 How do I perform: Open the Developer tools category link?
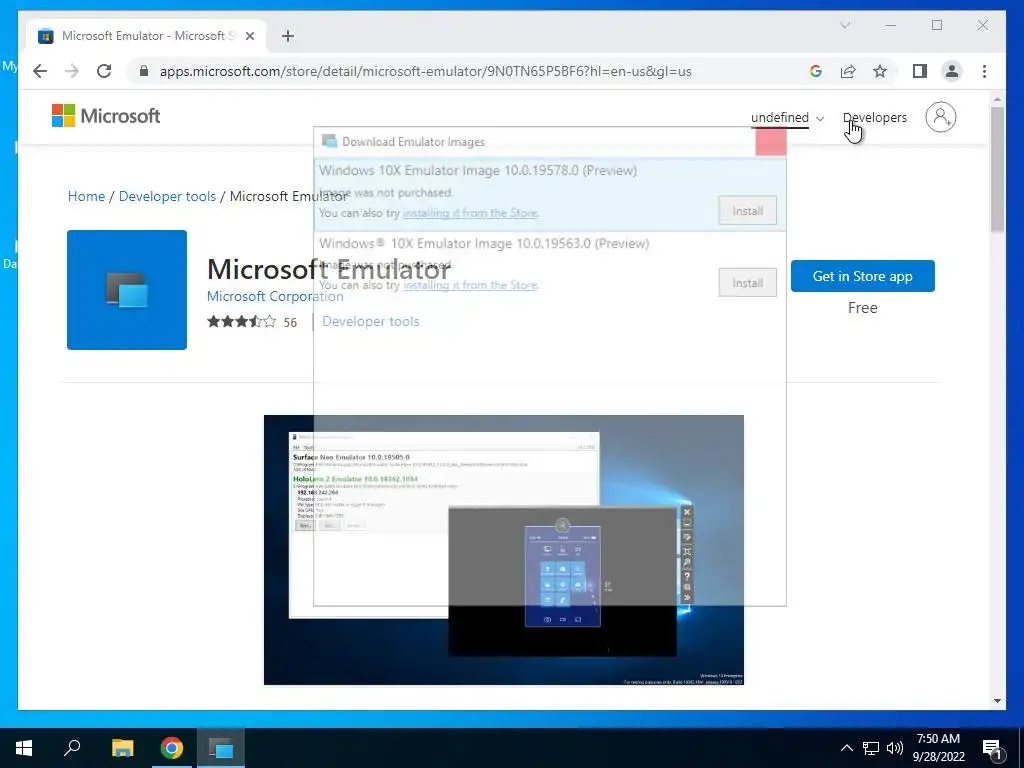pos(370,321)
